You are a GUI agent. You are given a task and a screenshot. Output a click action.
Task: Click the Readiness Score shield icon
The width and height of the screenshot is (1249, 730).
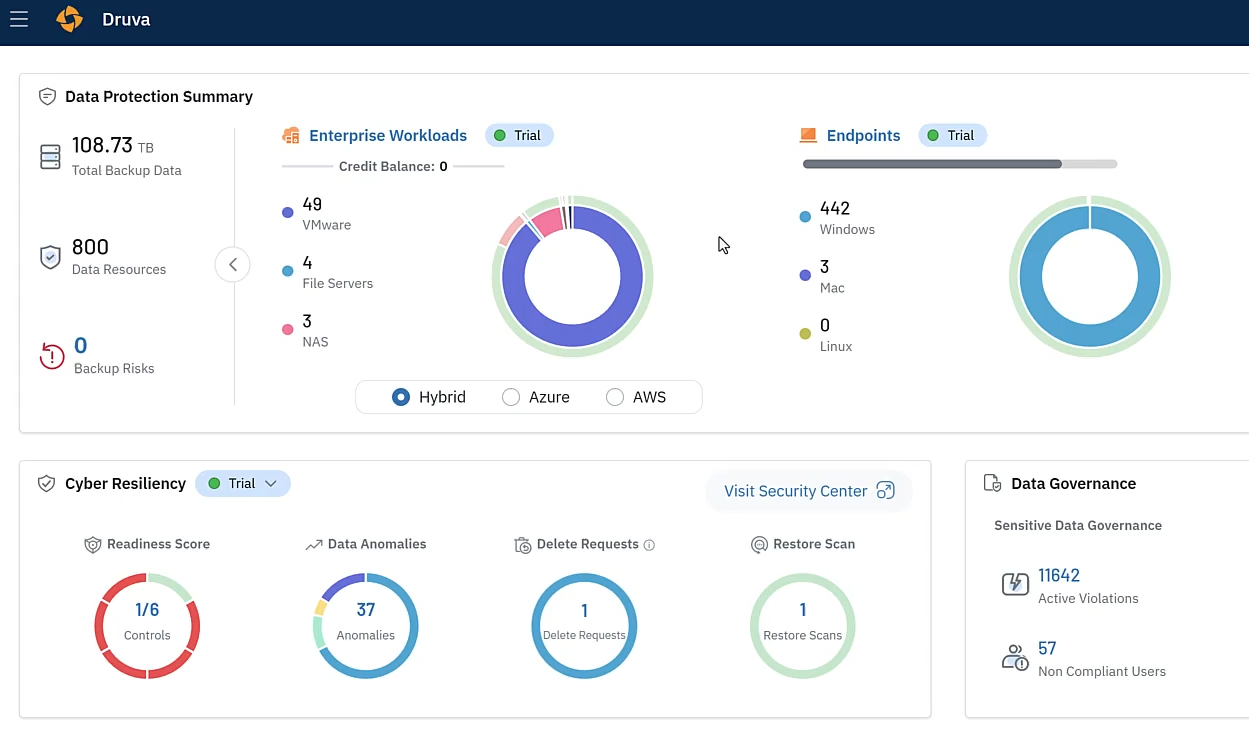pyautogui.click(x=94, y=544)
